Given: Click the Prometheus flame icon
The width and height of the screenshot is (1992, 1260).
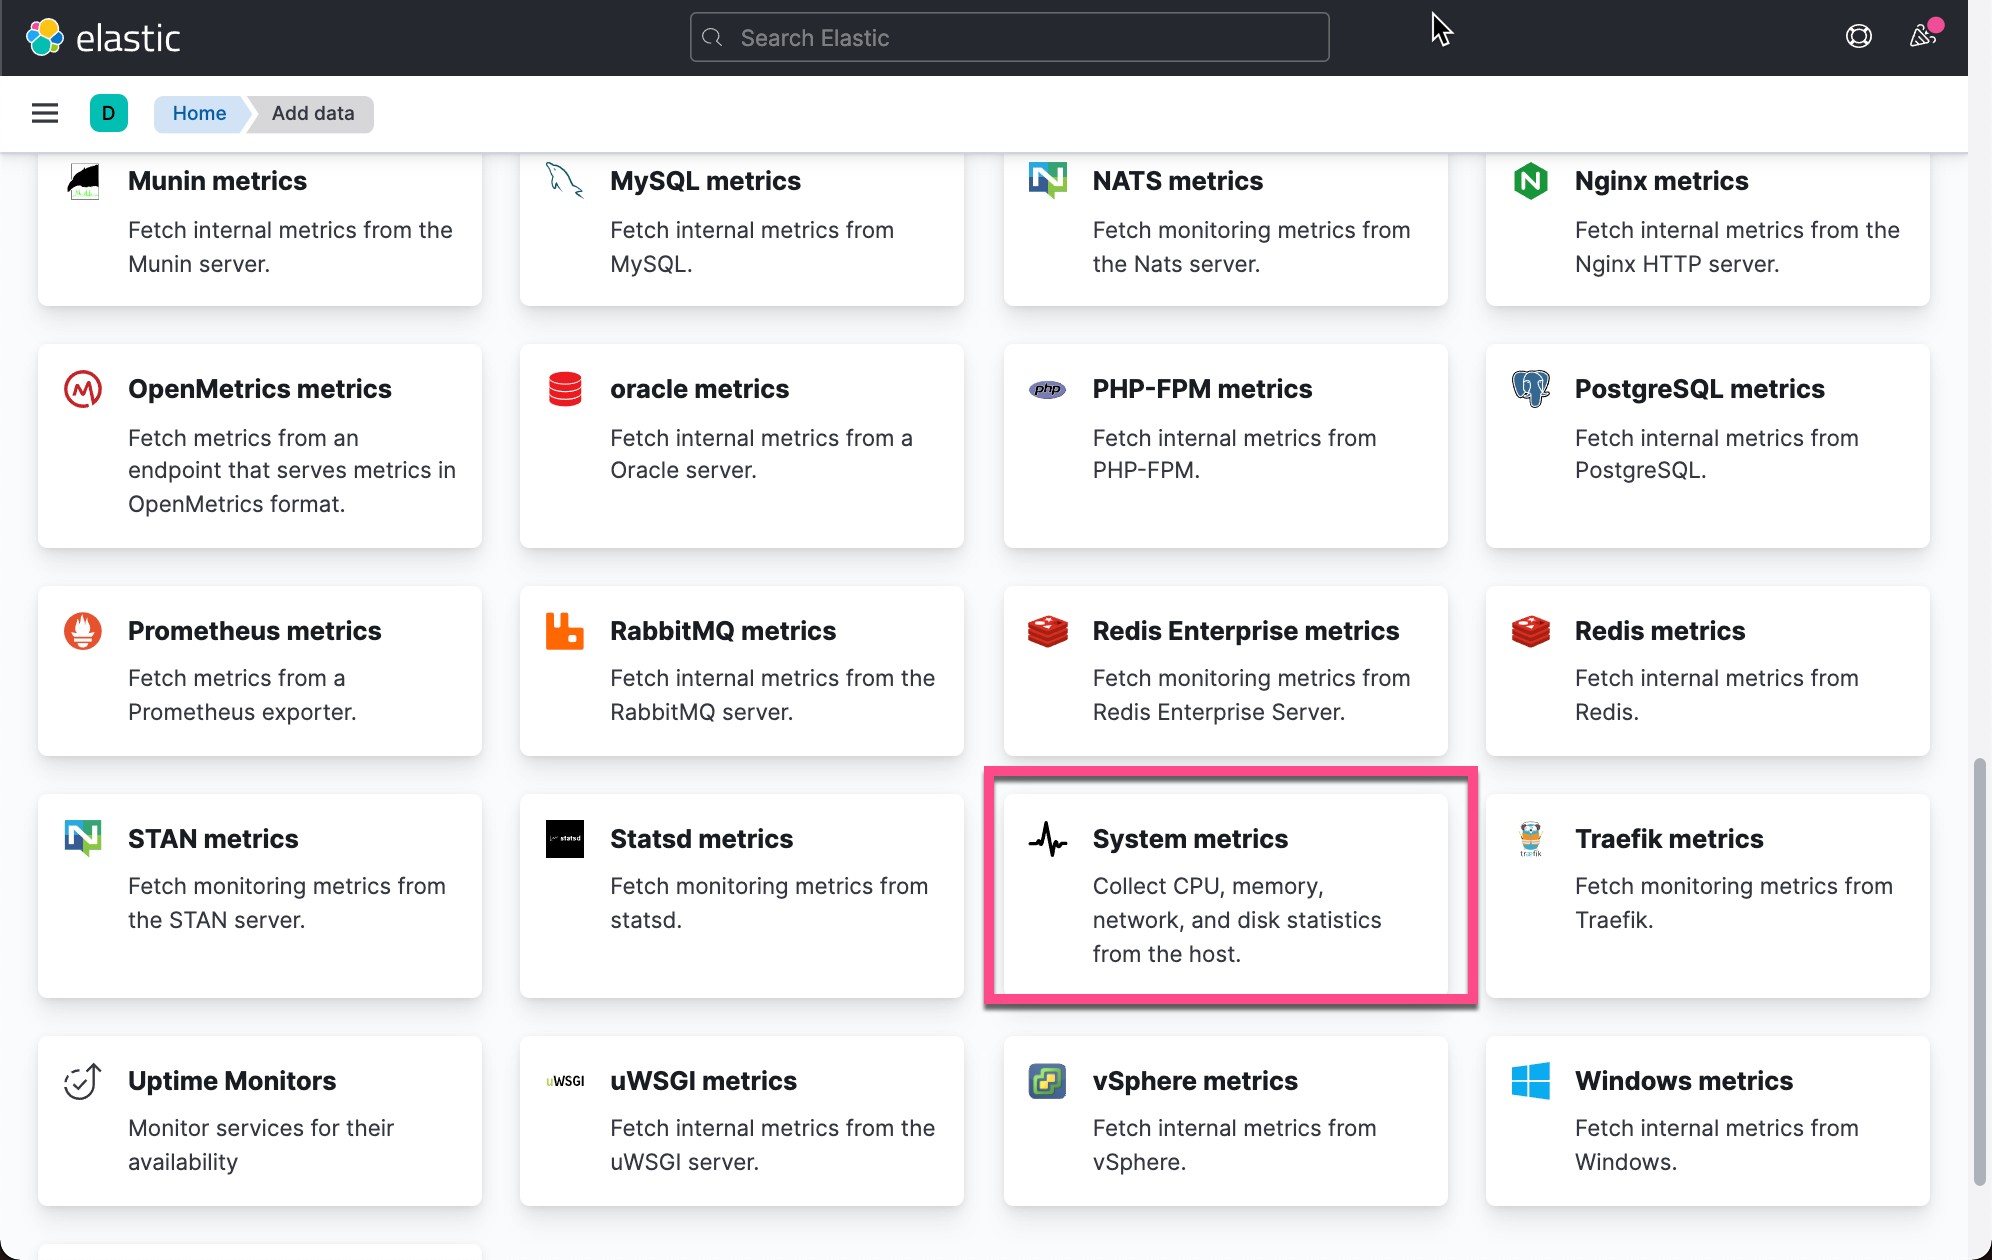Looking at the screenshot, I should (x=83, y=630).
